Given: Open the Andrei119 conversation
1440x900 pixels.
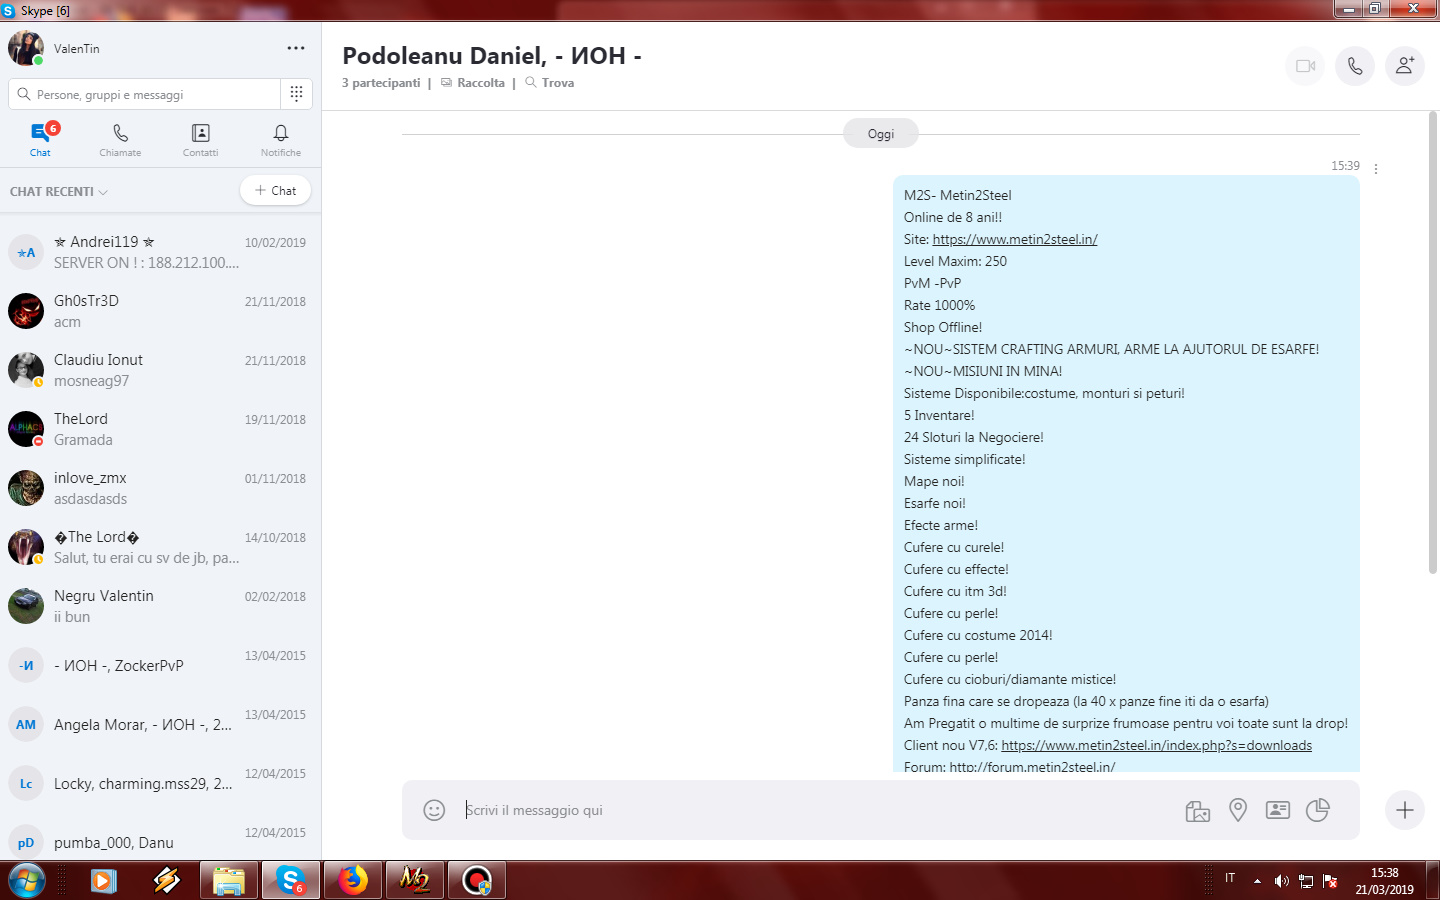Looking at the screenshot, I should tap(160, 252).
